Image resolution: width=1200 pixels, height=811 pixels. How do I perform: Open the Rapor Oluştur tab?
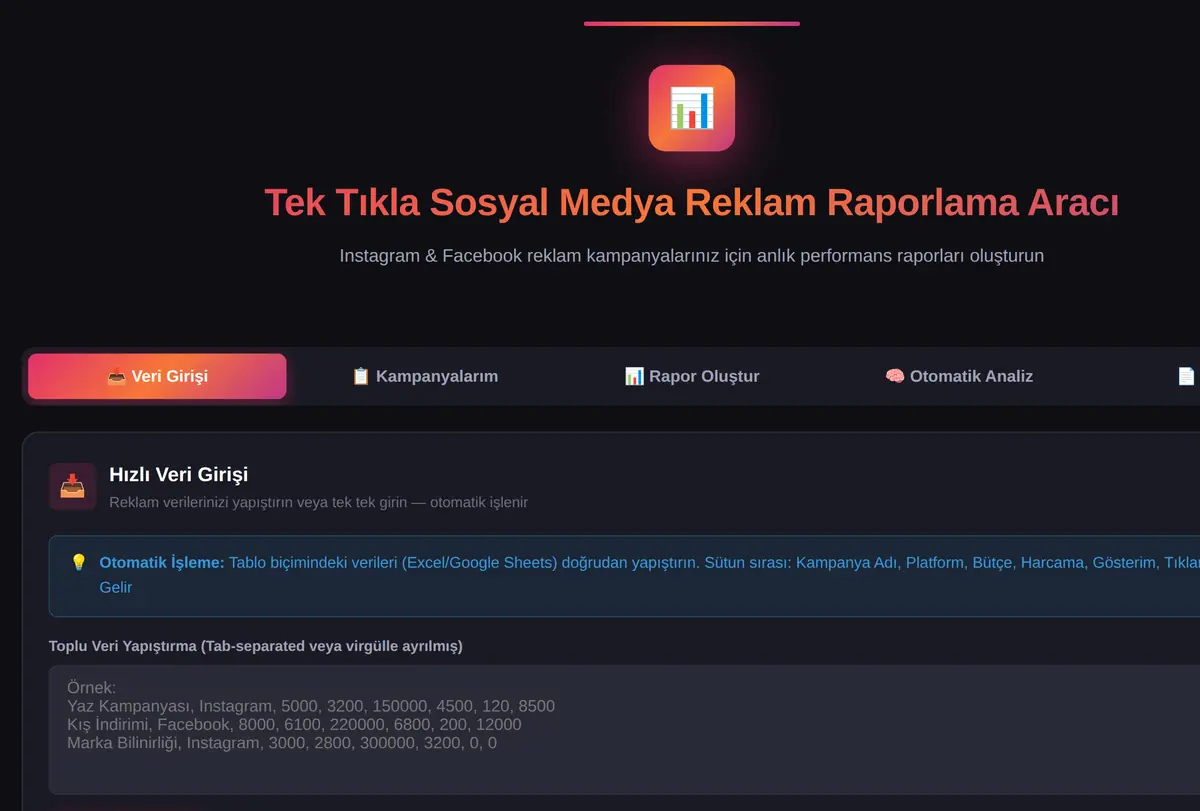pyautogui.click(x=692, y=376)
